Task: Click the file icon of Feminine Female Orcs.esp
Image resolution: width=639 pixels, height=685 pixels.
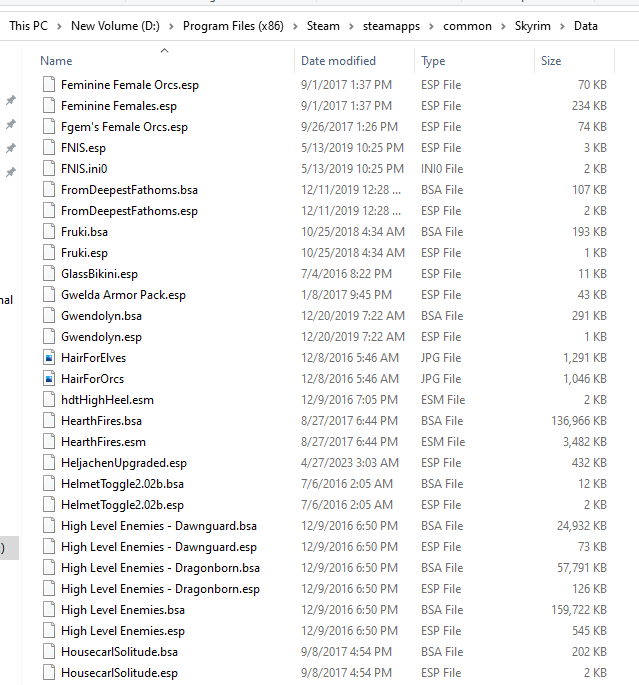Action: 49,85
